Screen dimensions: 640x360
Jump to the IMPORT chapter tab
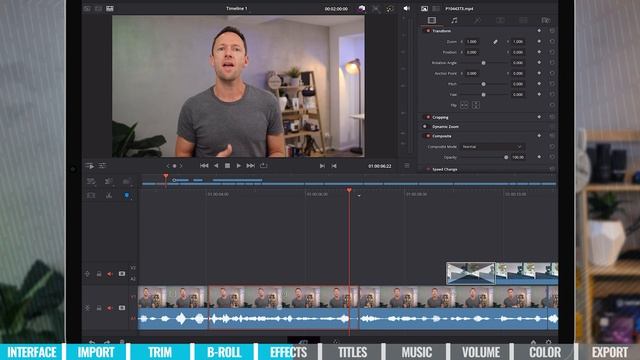(96, 352)
